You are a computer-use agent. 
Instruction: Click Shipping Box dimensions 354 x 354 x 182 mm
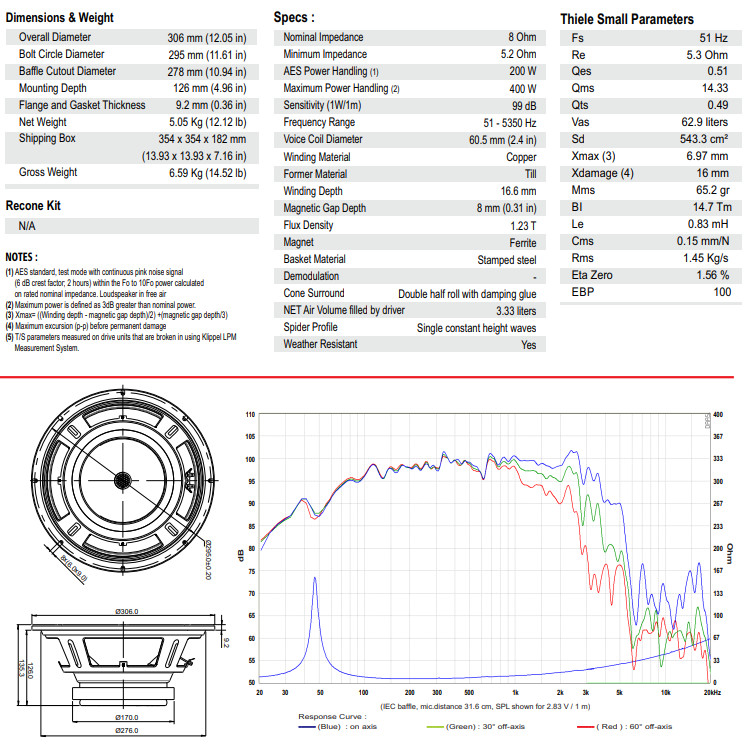[x=202, y=139]
